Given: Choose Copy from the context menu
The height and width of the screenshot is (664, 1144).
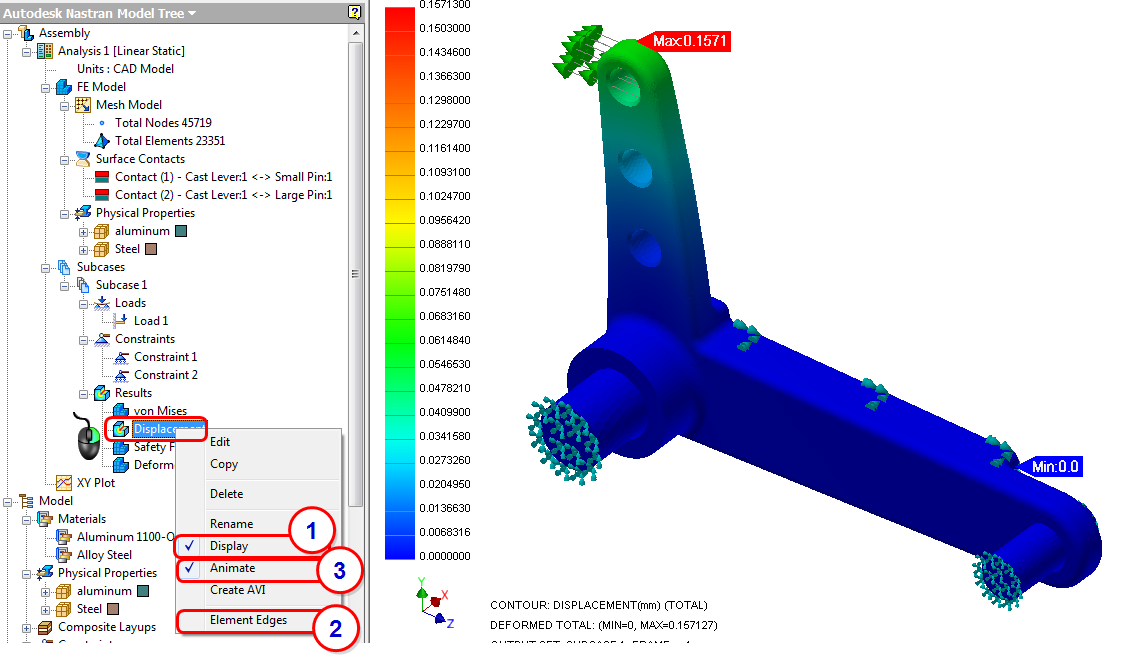Looking at the screenshot, I should (224, 464).
